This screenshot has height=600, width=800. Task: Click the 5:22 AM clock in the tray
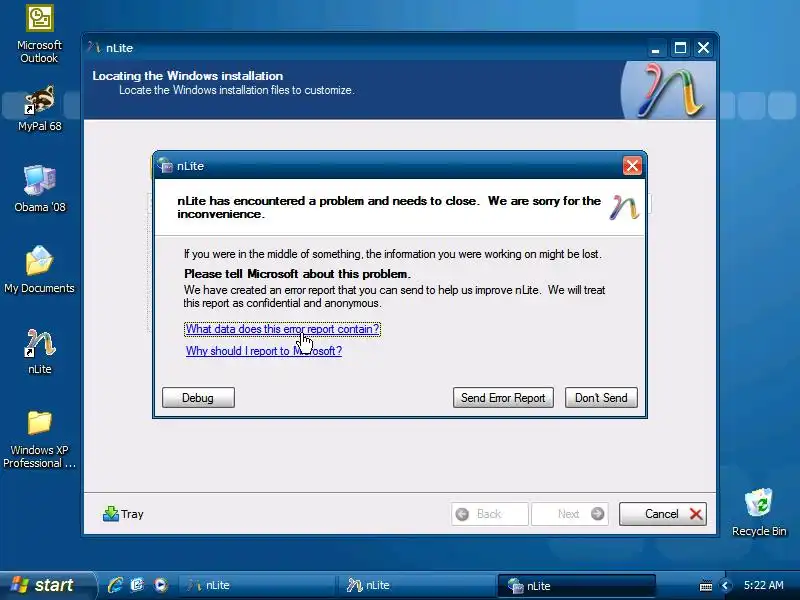(763, 585)
